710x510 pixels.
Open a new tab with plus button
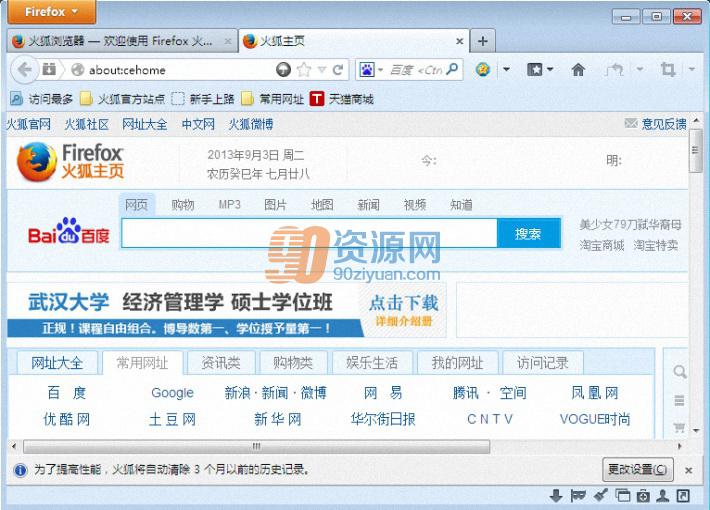tap(483, 41)
